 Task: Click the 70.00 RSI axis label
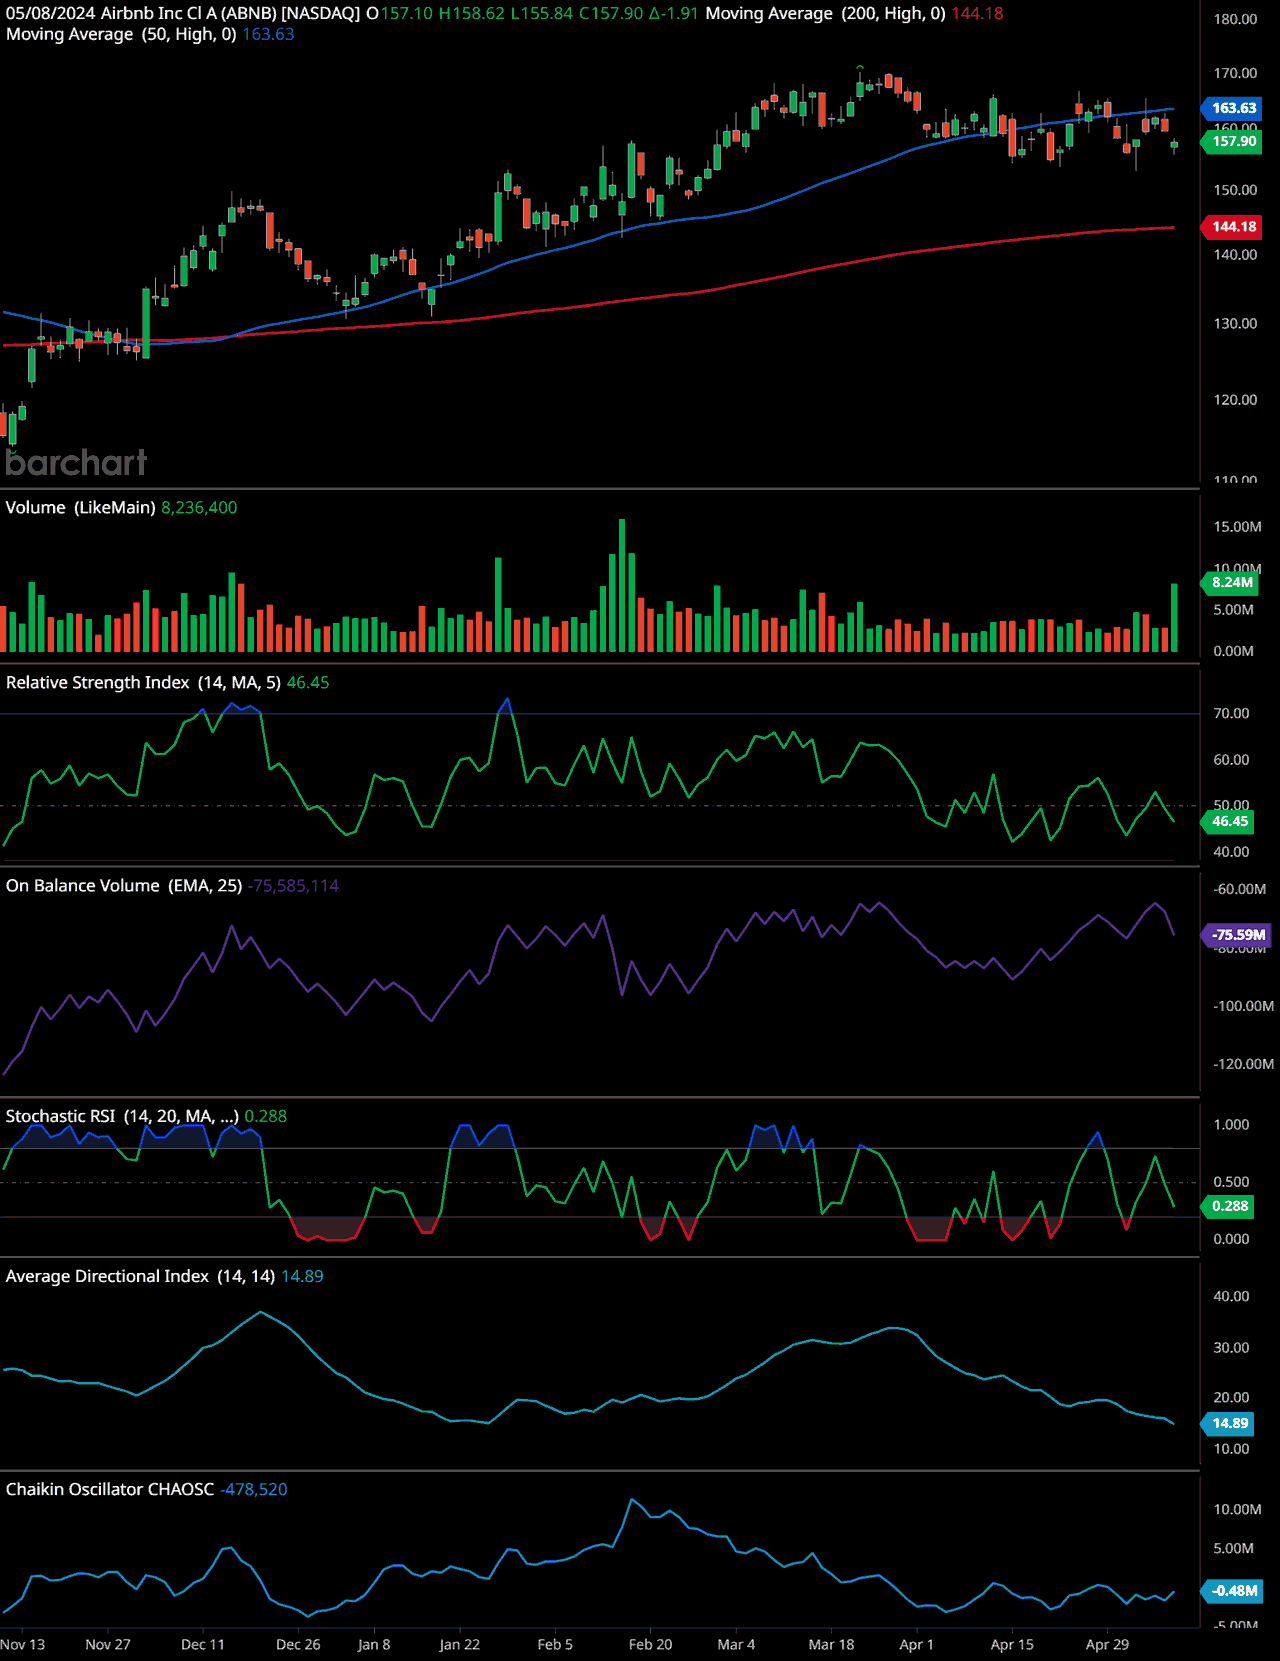pos(1231,713)
